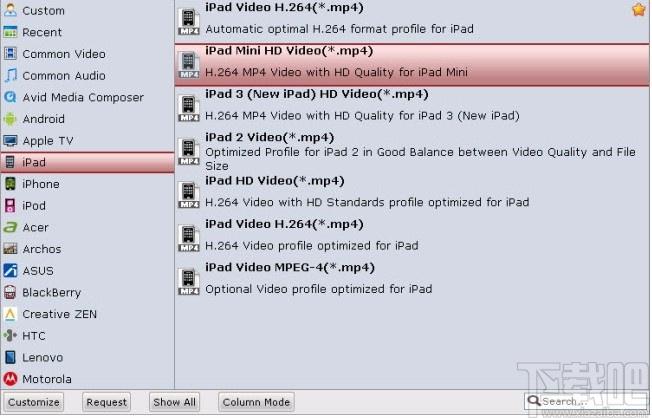652x418 pixels.
Task: Select the Lenovo icon
Action: [x=10, y=357]
